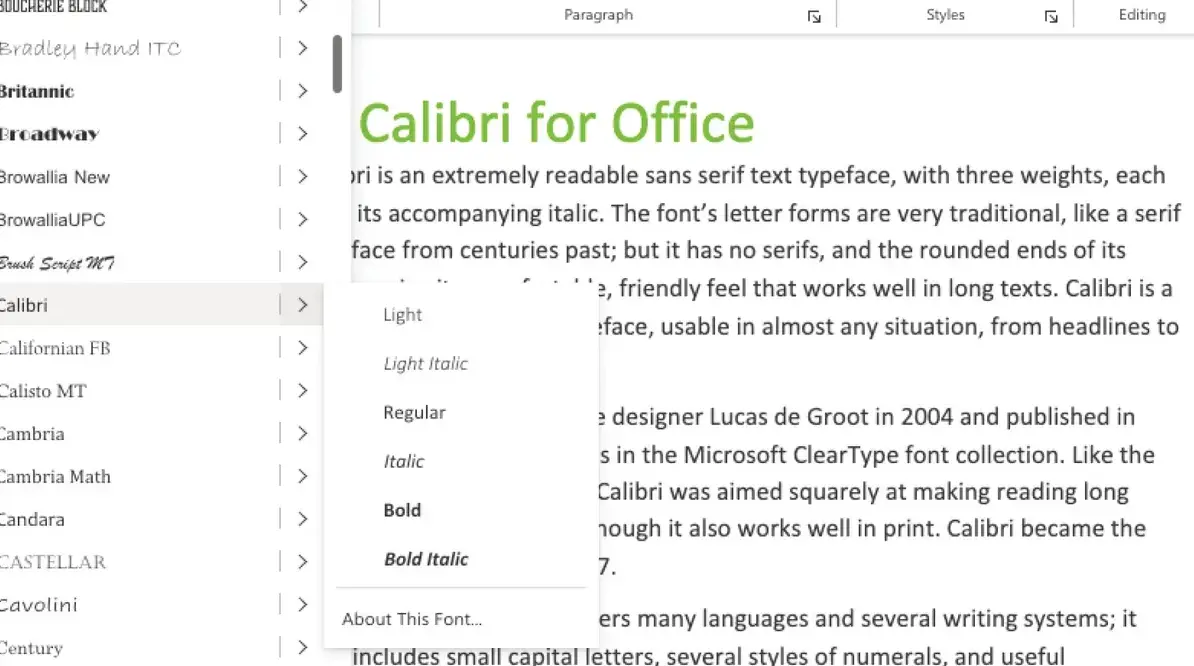
Task: Click the font list scrollbar thumb
Action: [337, 64]
